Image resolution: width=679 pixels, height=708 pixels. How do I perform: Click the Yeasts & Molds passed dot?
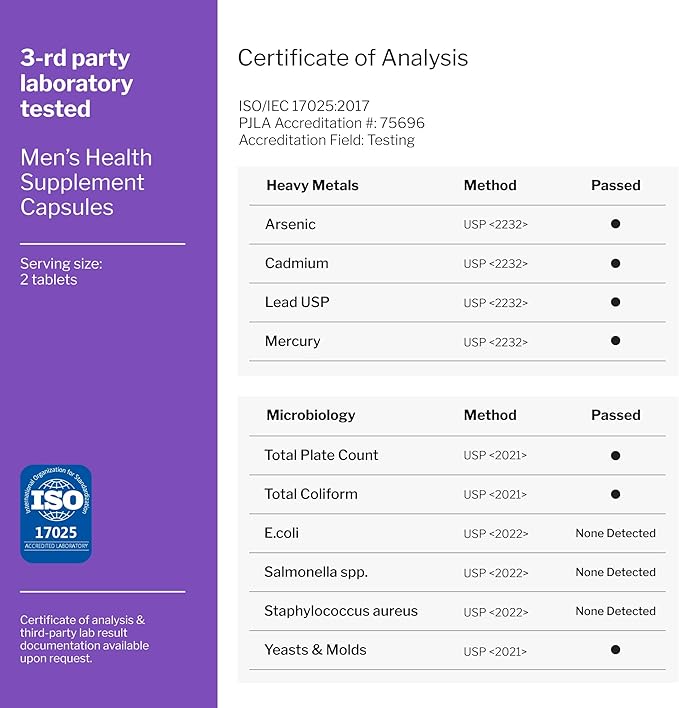tap(615, 650)
